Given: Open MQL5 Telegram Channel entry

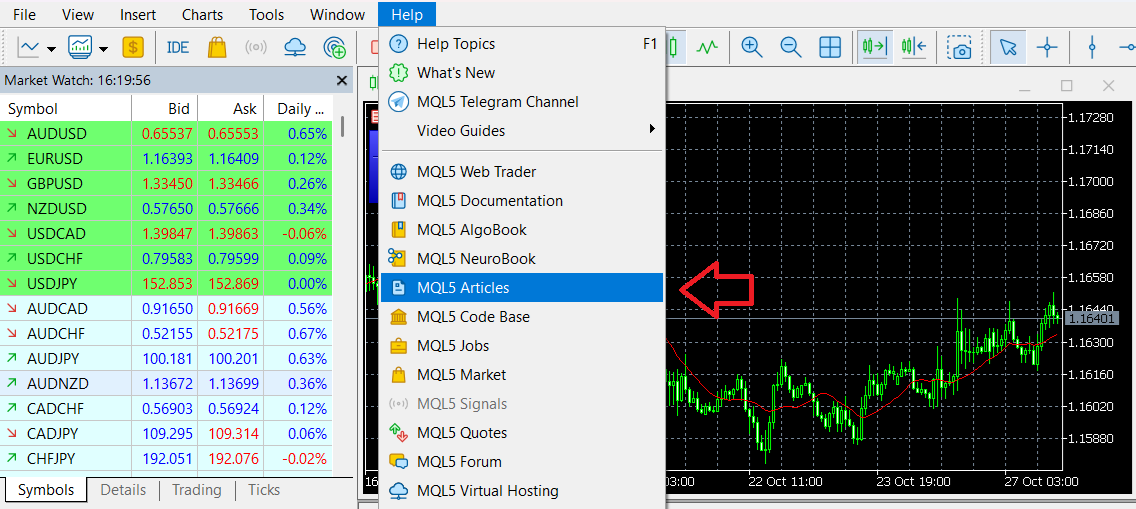Looking at the screenshot, I should pos(522,102).
